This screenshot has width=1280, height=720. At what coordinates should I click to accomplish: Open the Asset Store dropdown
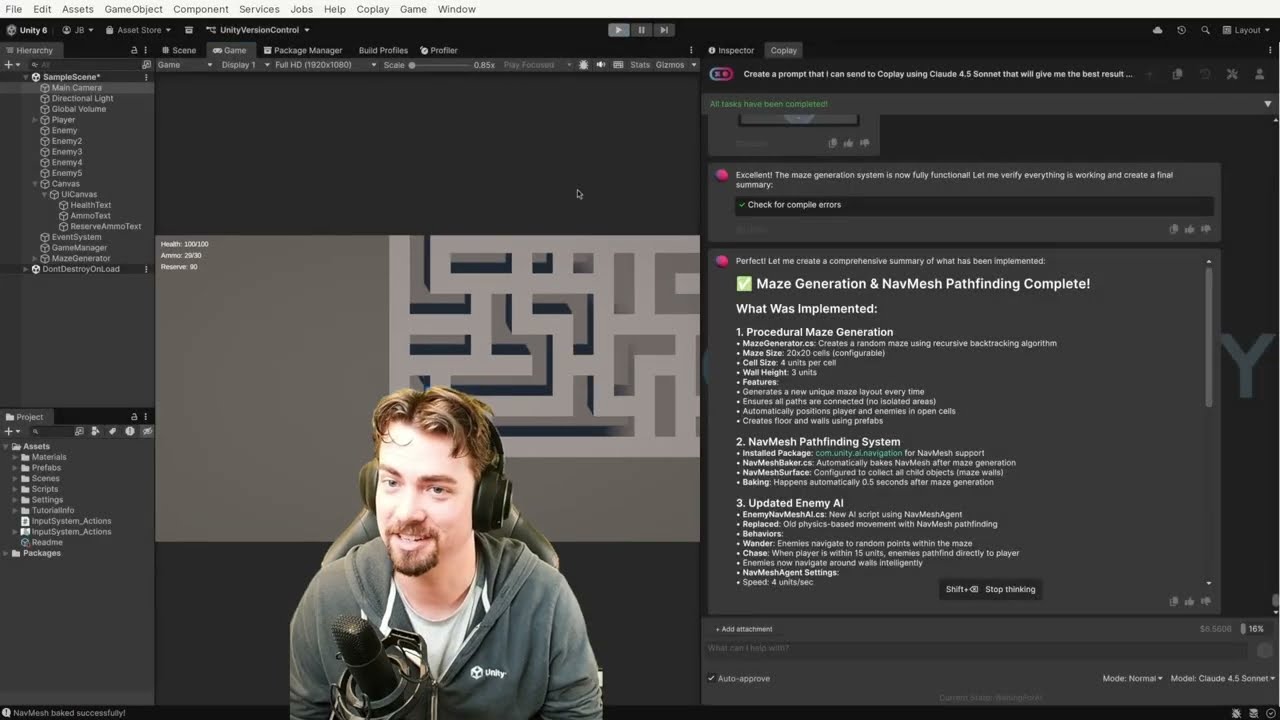[x=138, y=30]
